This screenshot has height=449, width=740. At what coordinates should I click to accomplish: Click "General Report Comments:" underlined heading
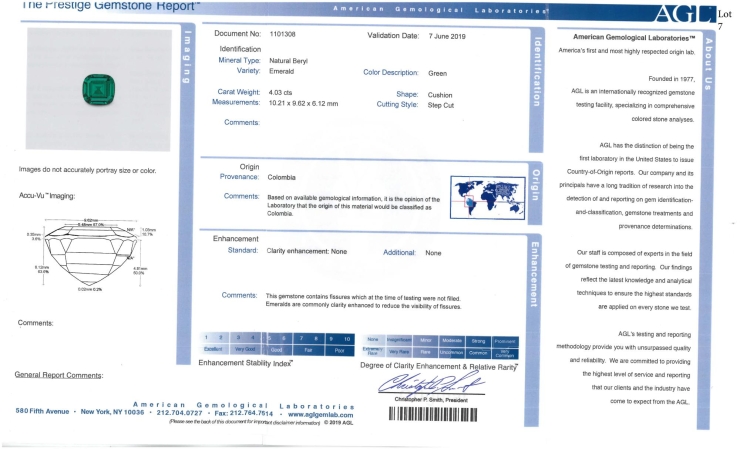(x=59, y=375)
